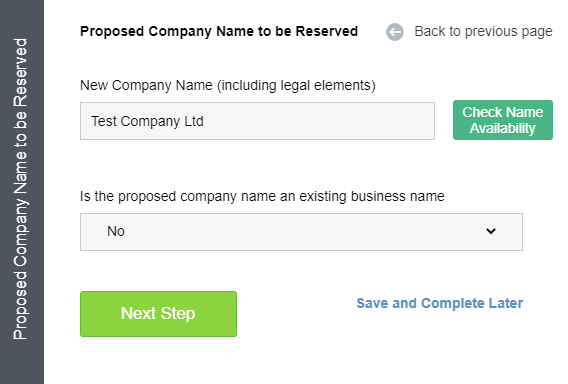568x384 pixels.
Task: Click the middle of the No combo box
Action: point(301,232)
